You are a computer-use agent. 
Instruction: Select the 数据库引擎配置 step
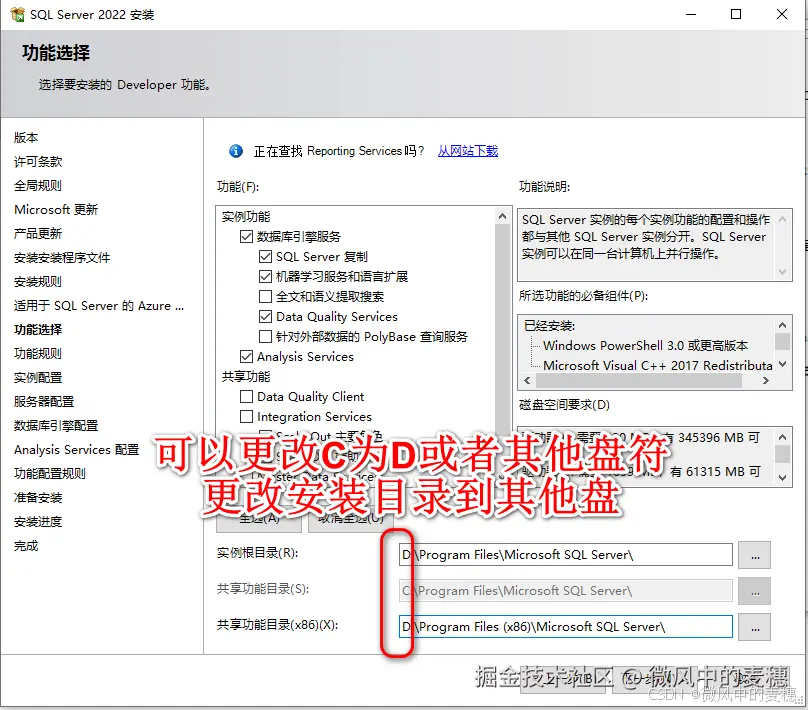tap(56, 426)
